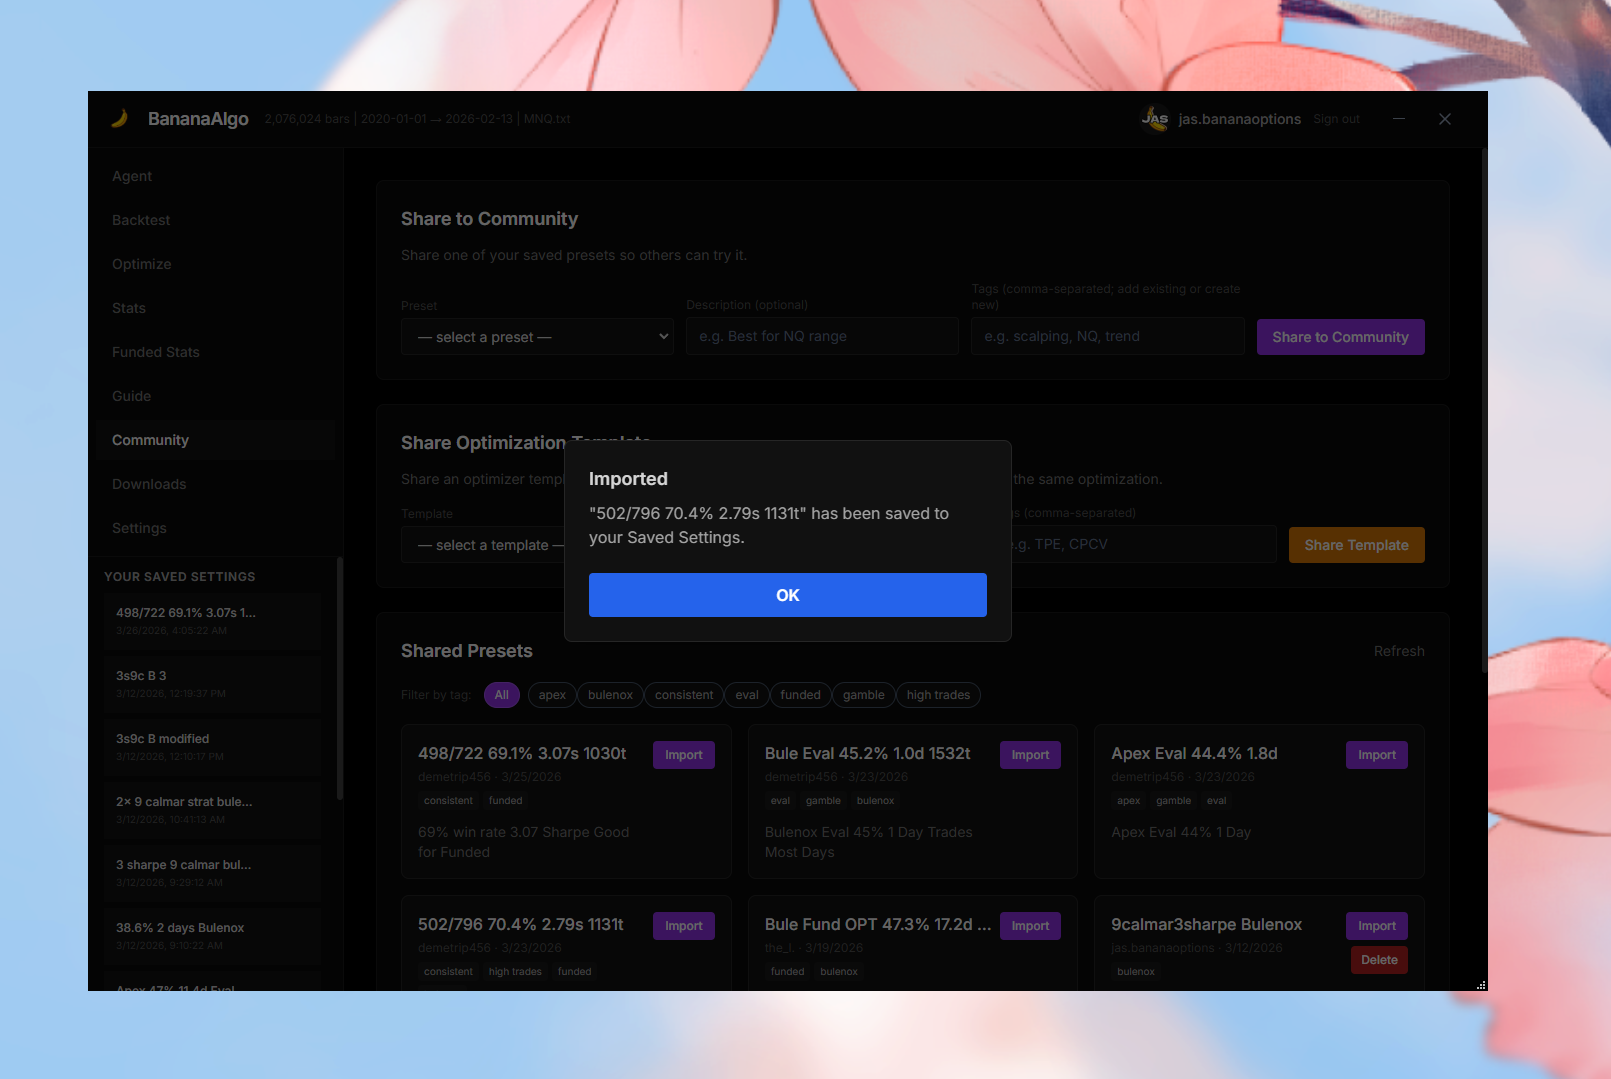Enable the funded tag filter
The height and width of the screenshot is (1079, 1611).
(800, 694)
